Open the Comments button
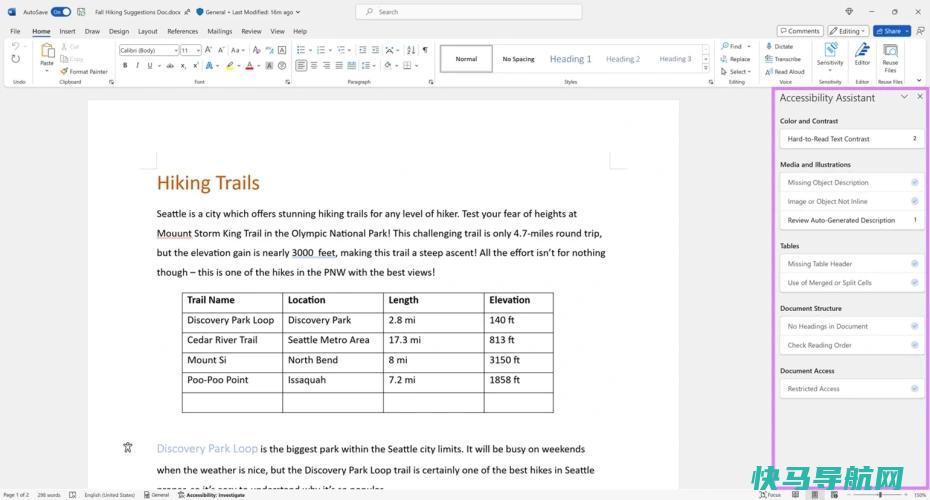This screenshot has width=930, height=500. coord(800,31)
